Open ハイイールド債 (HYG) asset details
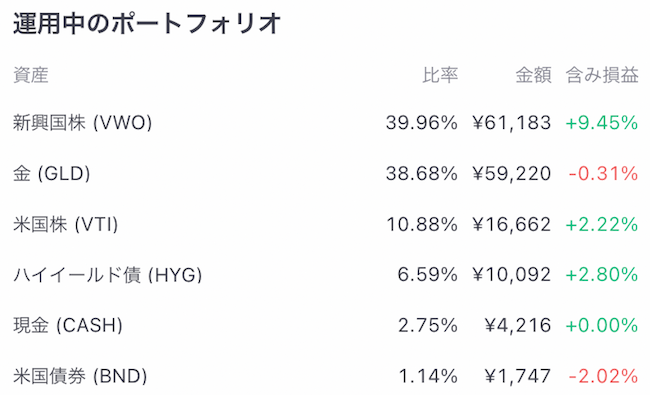The height and width of the screenshot is (395, 650). [x=107, y=275]
